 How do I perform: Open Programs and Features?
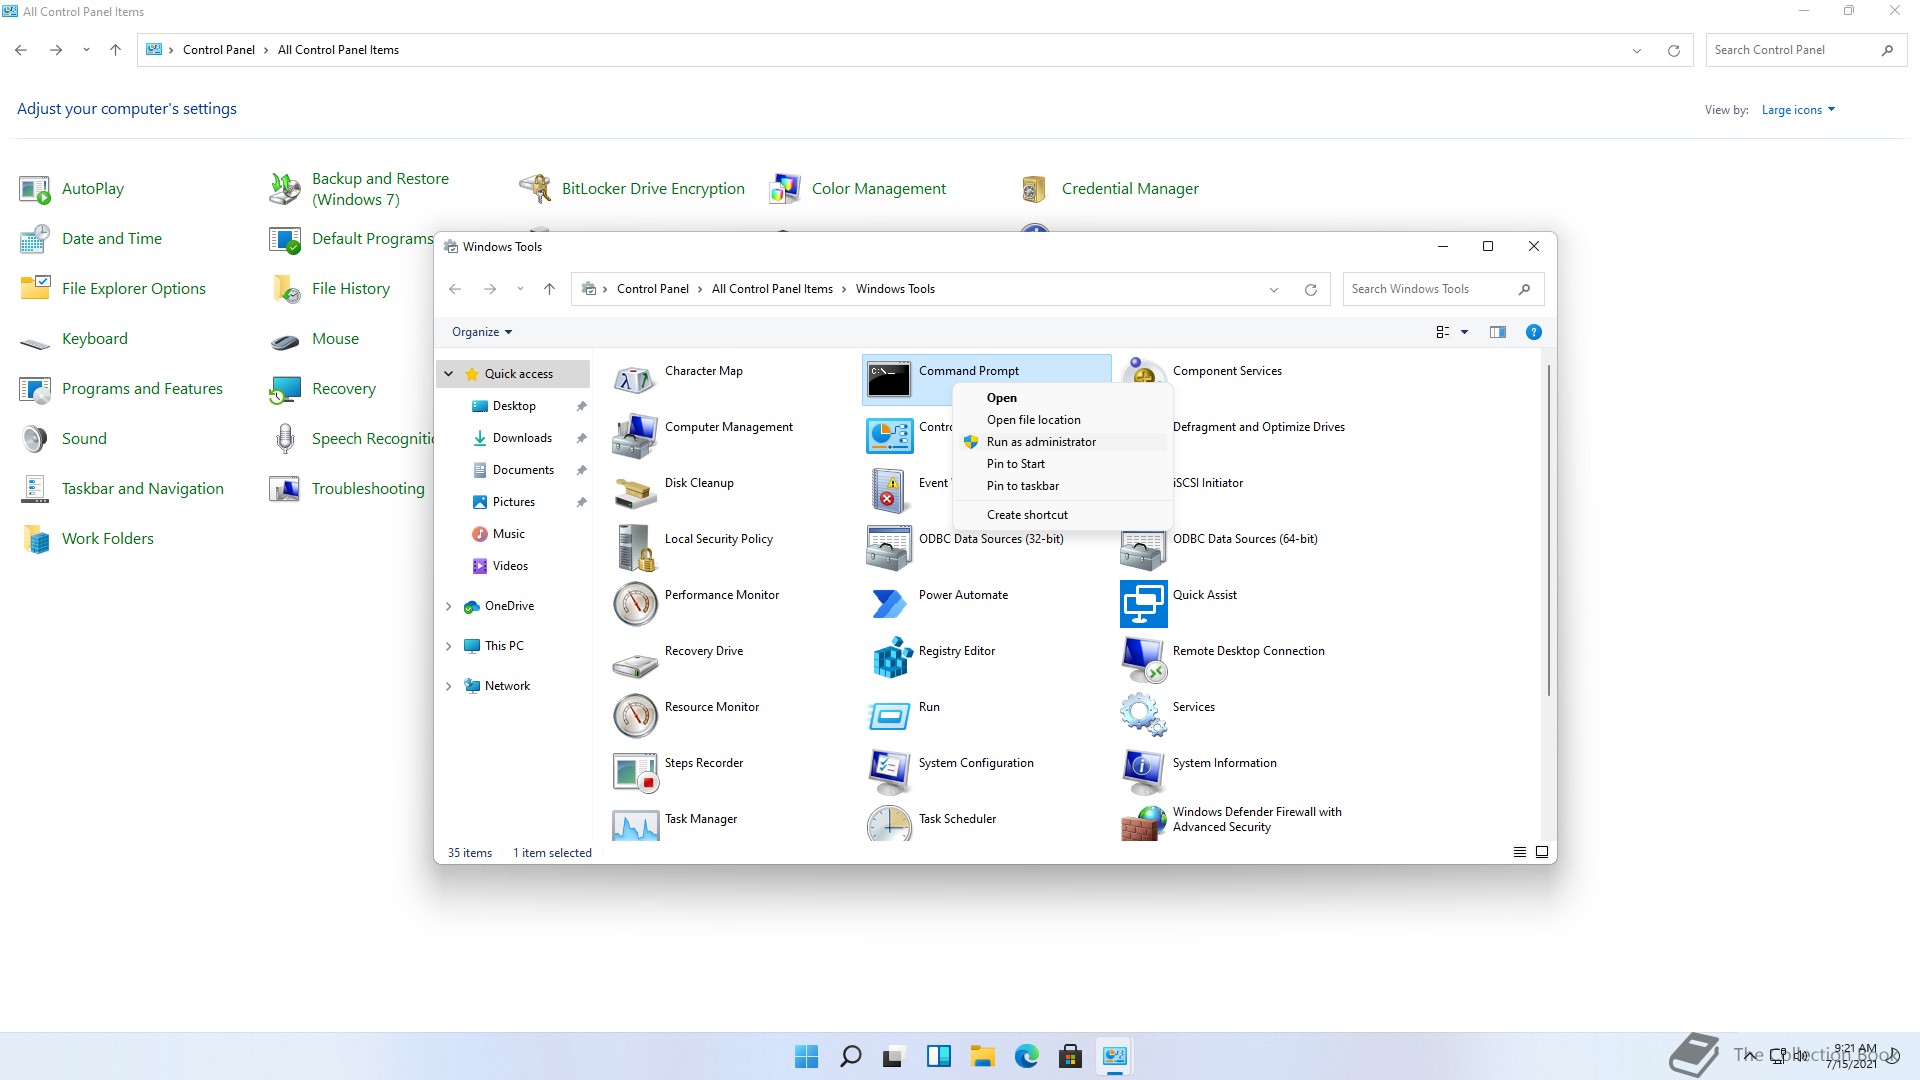point(121,389)
